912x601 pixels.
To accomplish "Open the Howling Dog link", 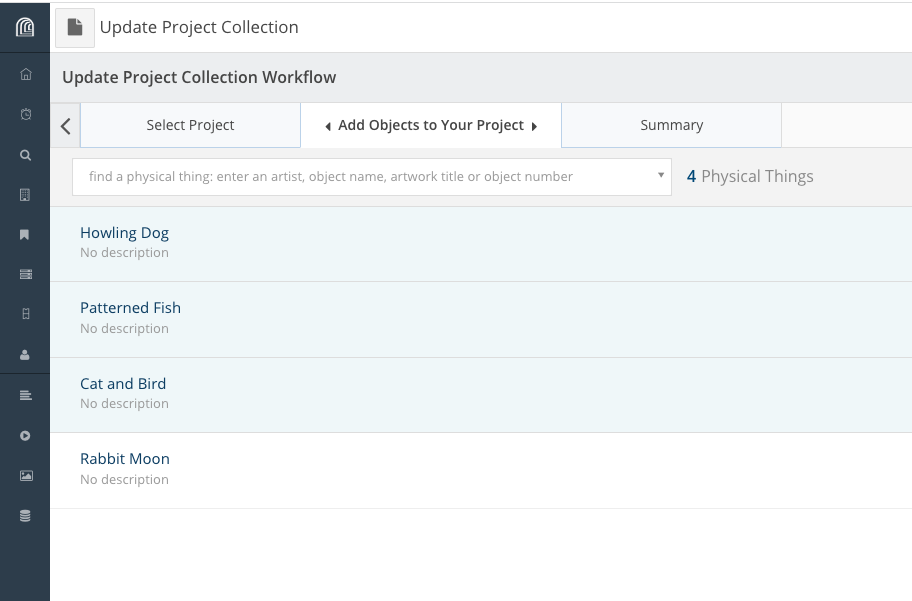I will click(x=124, y=233).
